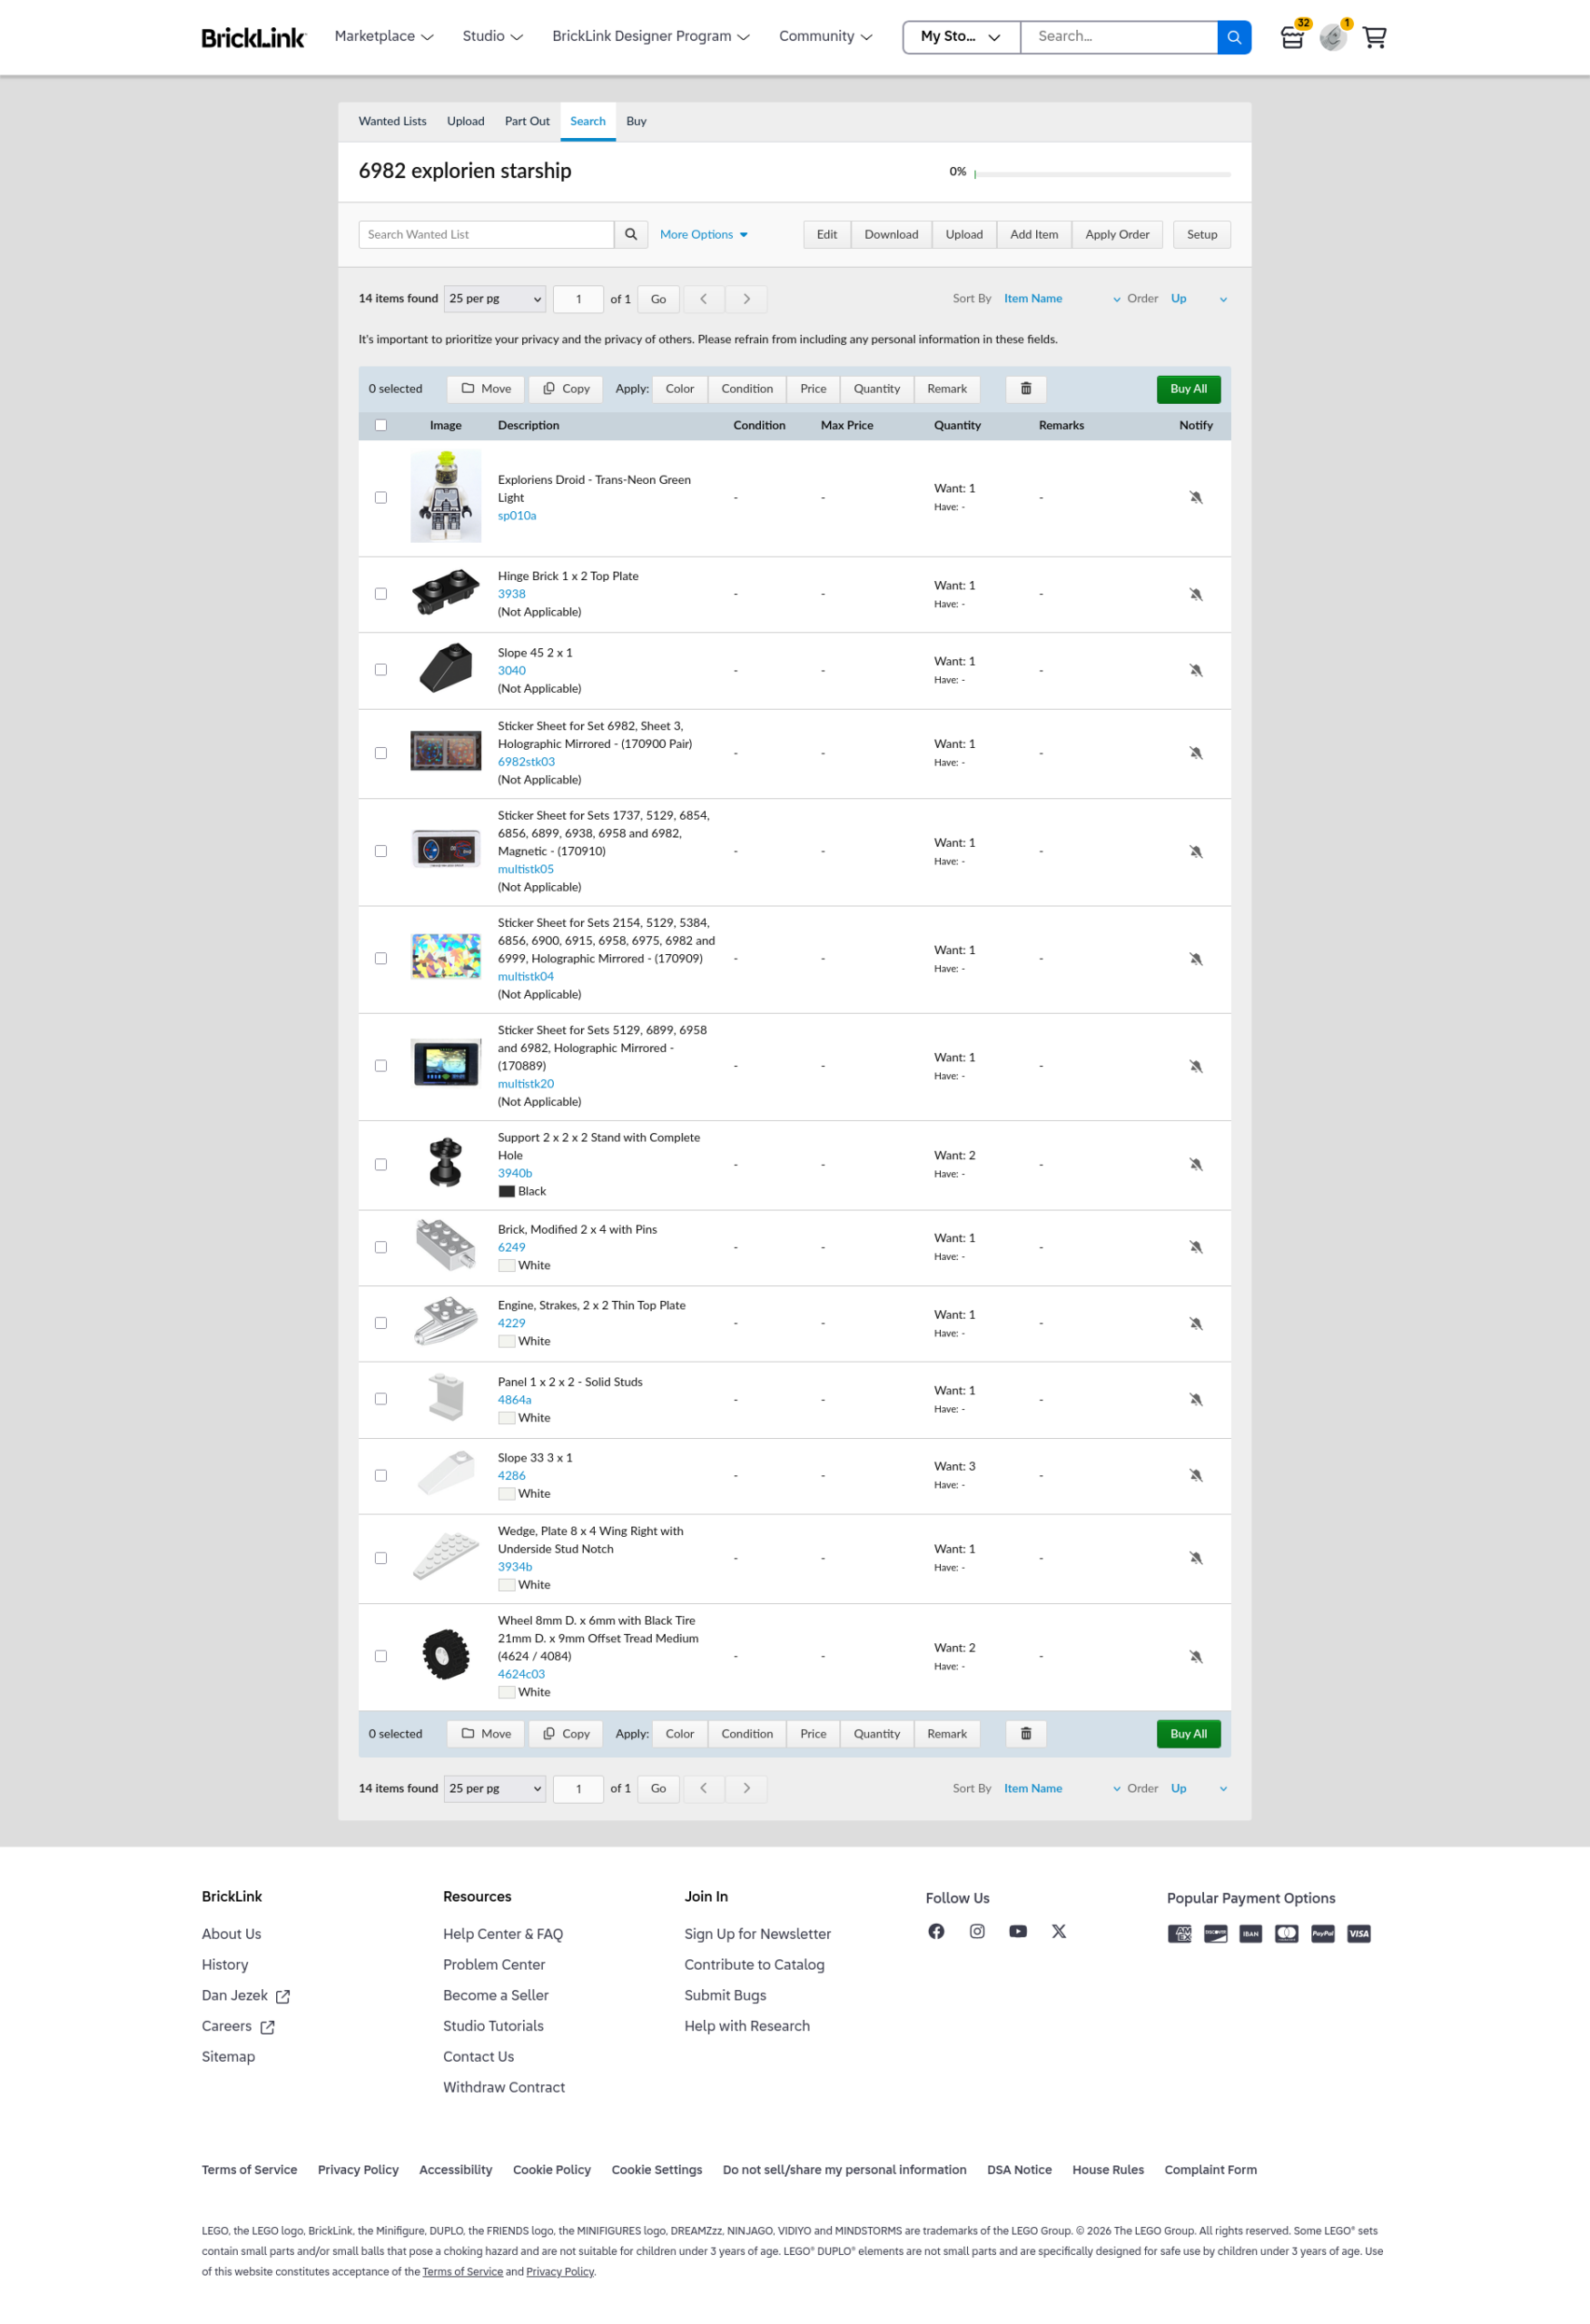Select the Engine, Strakes row checkbox
This screenshot has height=2324, width=1590.
(x=381, y=1323)
